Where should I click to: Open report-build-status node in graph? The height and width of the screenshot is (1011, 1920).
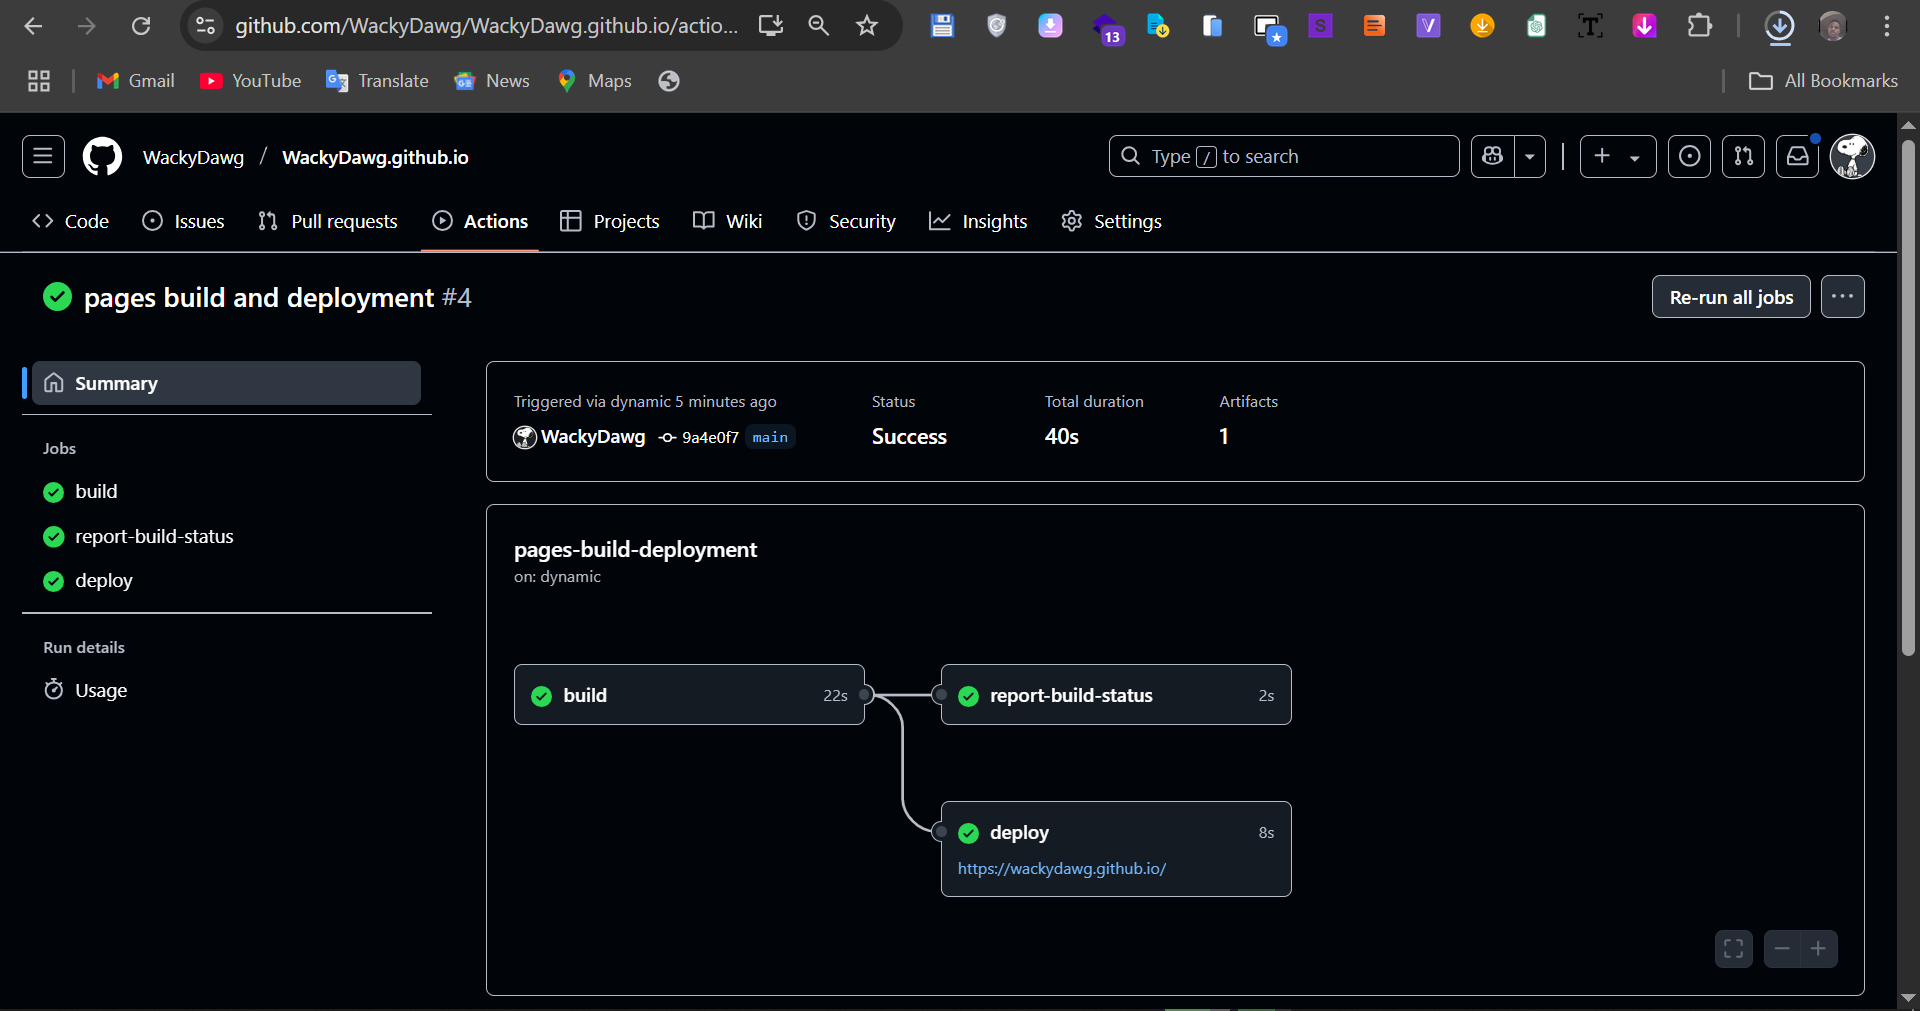pyautogui.click(x=1116, y=695)
